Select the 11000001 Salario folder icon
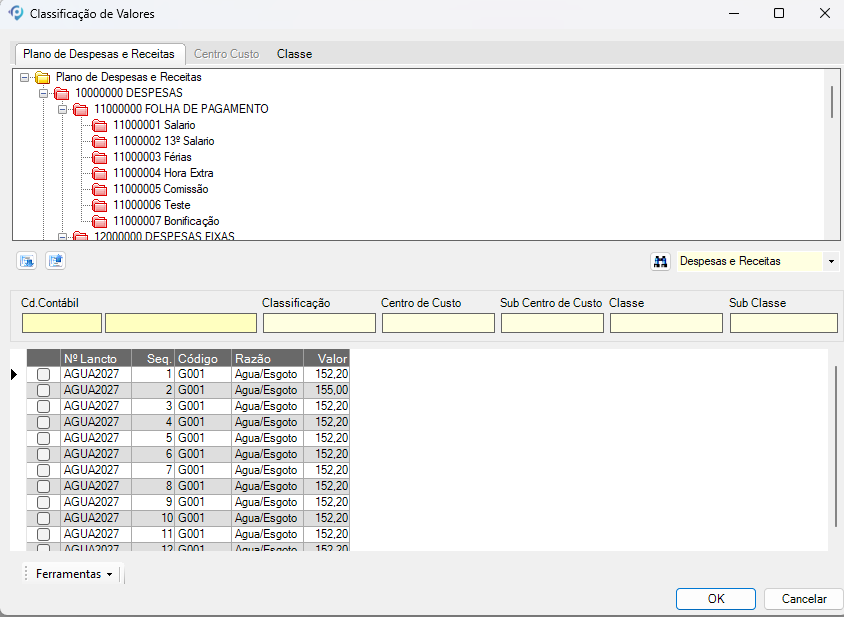The image size is (844, 617). (x=99, y=125)
